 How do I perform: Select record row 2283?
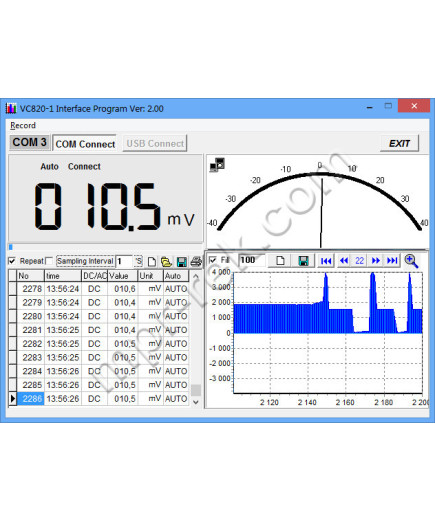tap(99, 357)
